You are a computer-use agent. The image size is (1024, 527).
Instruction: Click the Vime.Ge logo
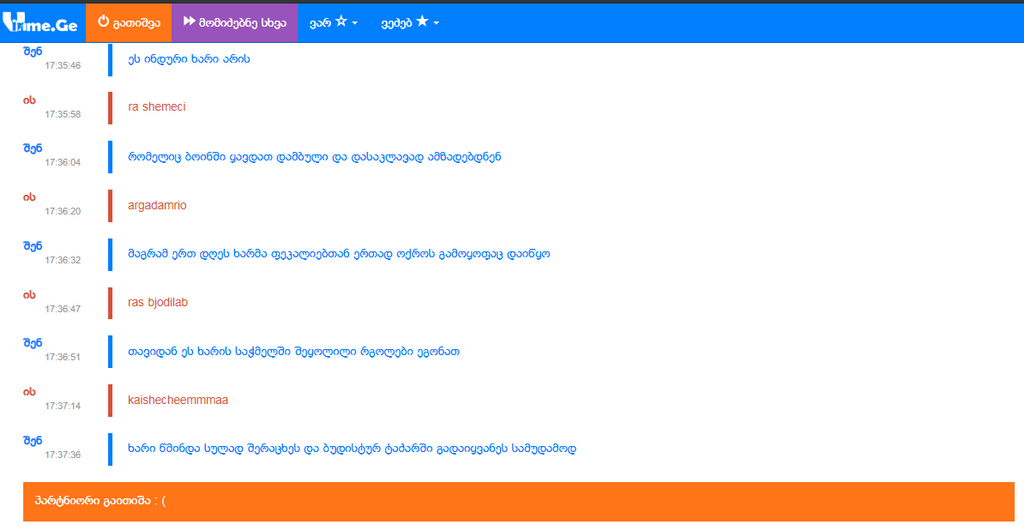[40, 23]
